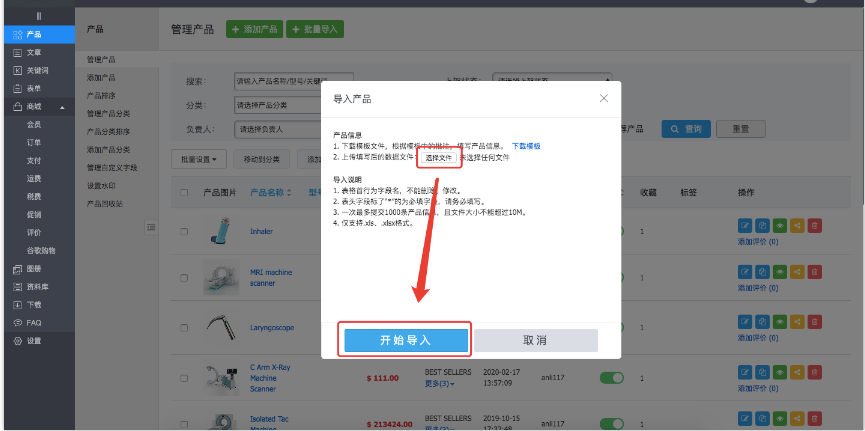
Task: Click red delete icon in MRI machine row
Action: coord(814,270)
